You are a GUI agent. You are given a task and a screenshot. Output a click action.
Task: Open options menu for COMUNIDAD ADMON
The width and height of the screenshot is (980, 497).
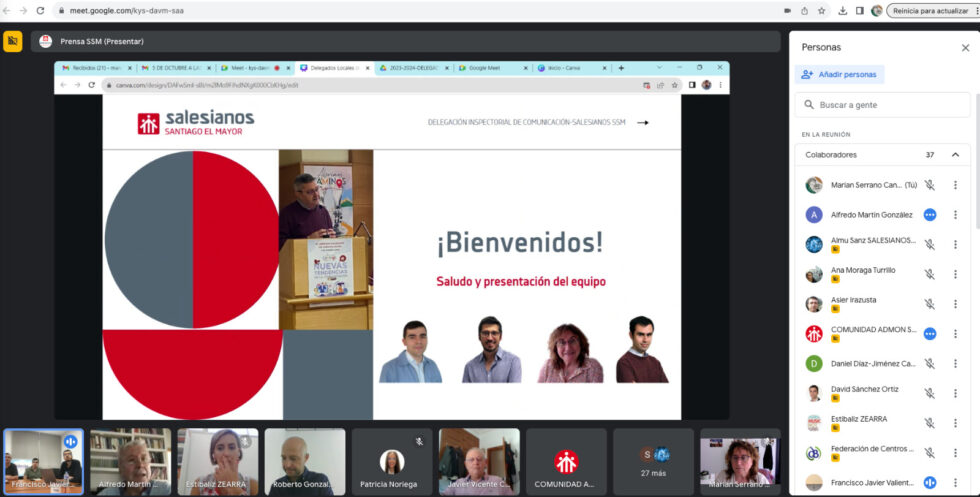tap(955, 334)
